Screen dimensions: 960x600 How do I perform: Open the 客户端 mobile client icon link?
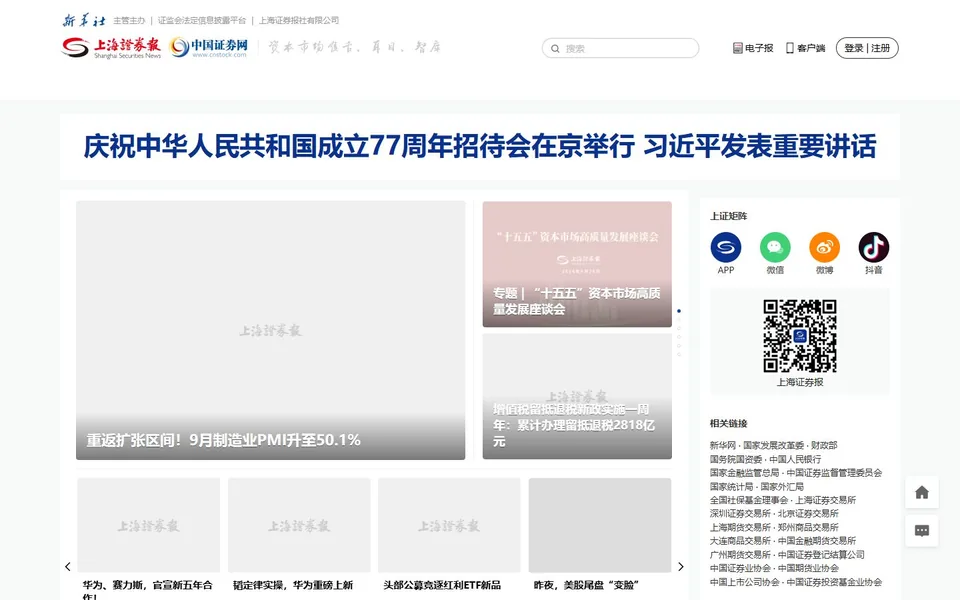click(805, 48)
